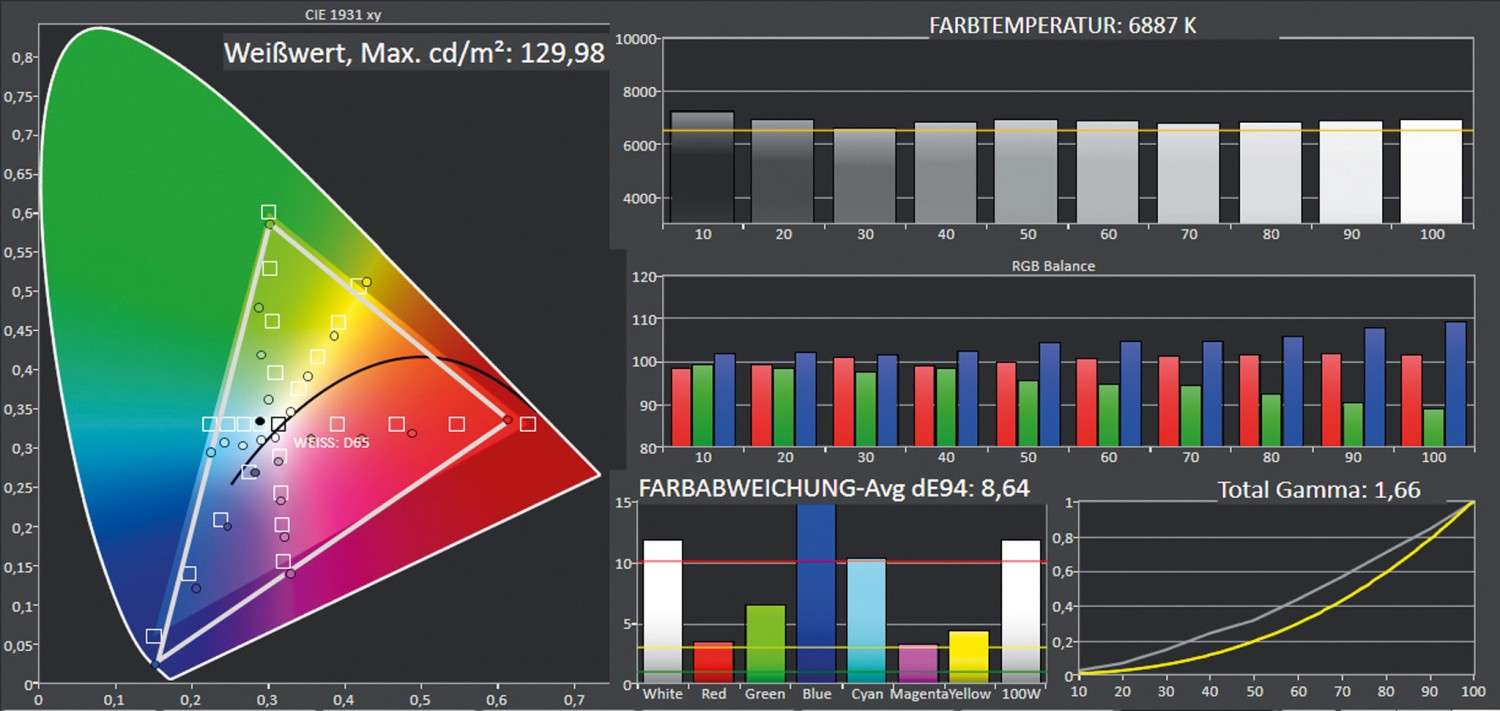Click the 10000 label on temperature axis

635,39
